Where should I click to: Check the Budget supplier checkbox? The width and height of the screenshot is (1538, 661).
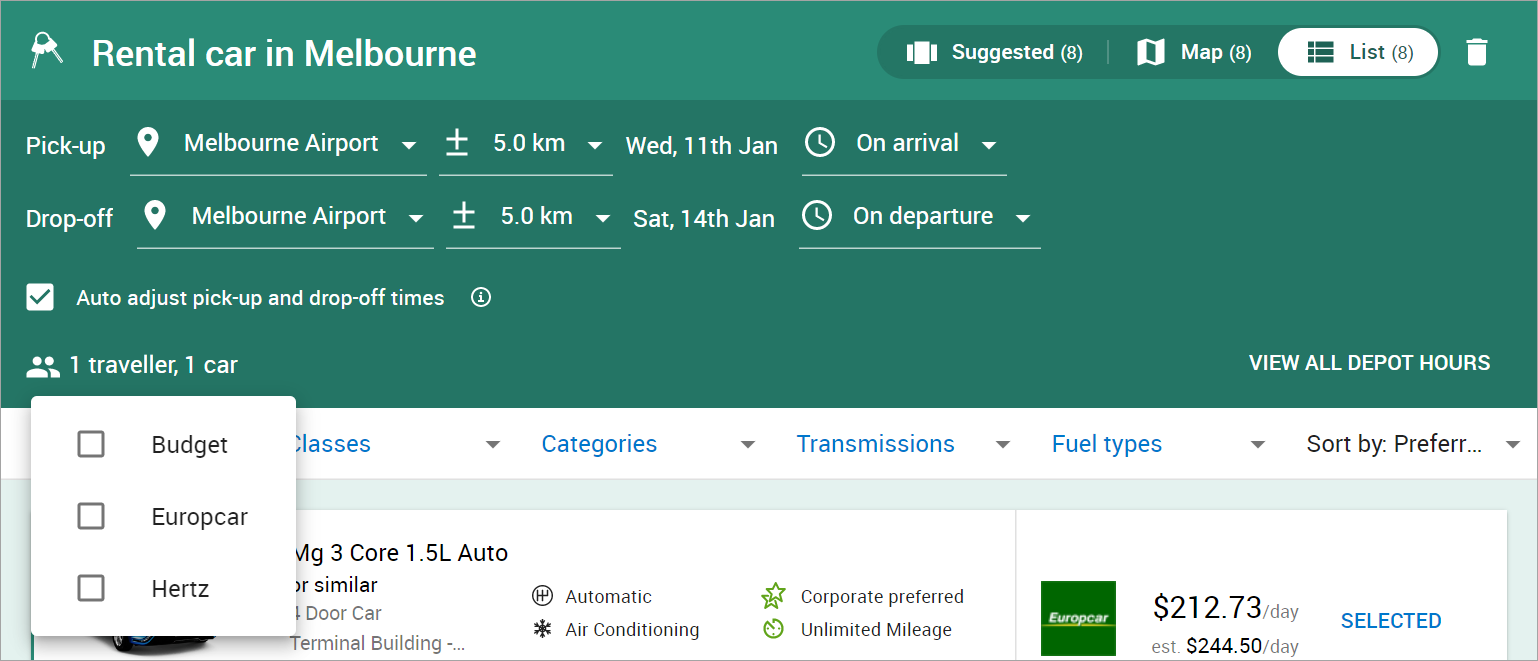(91, 444)
